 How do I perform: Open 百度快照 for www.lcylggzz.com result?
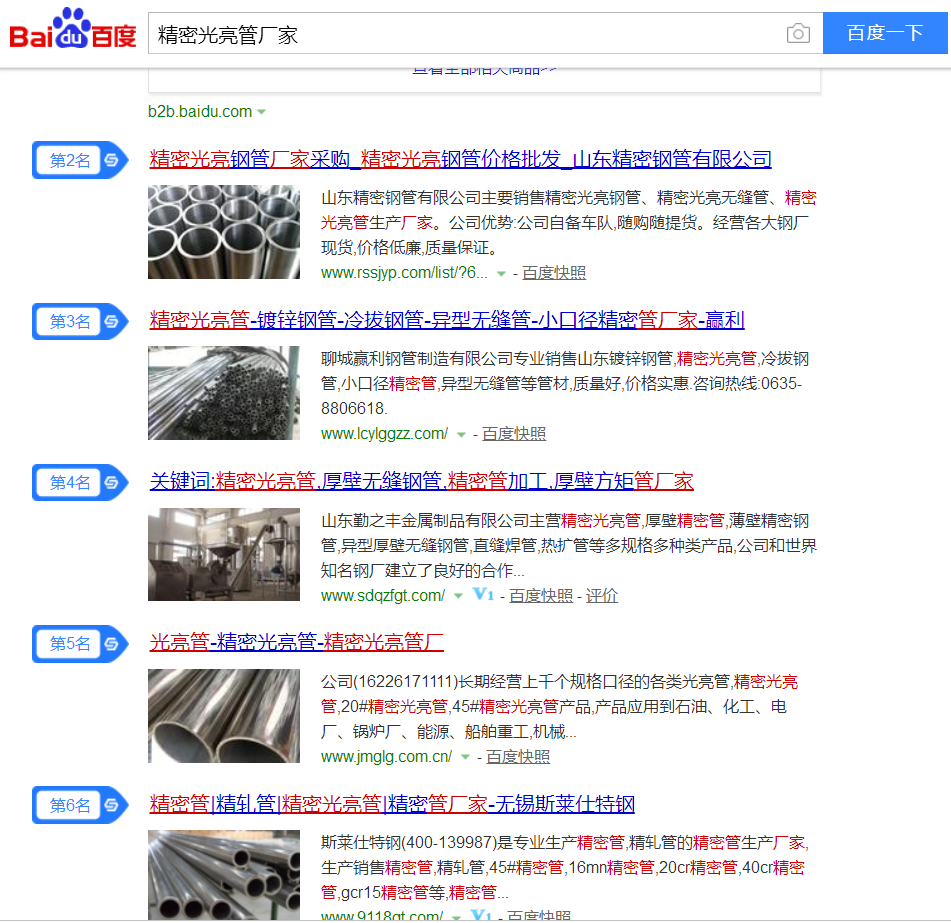[x=514, y=434]
